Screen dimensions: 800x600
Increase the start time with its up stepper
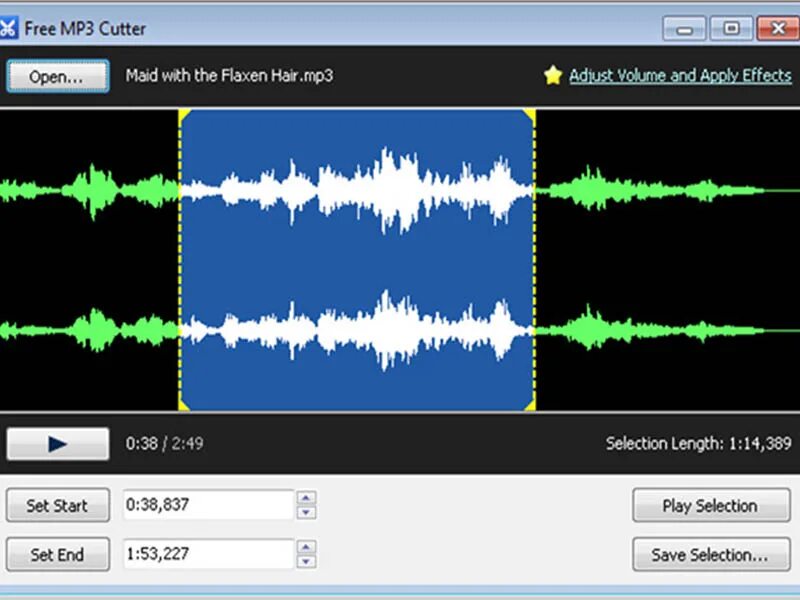(x=307, y=499)
